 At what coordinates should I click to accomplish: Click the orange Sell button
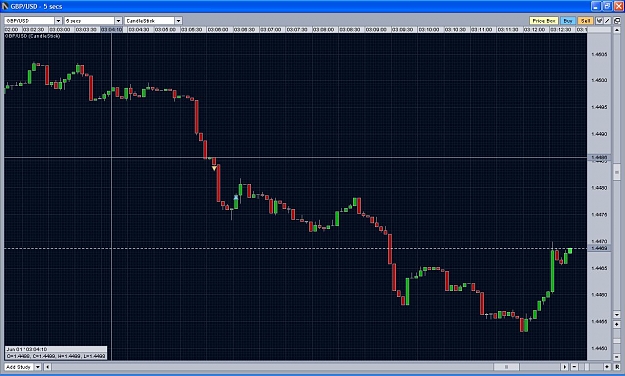(x=586, y=21)
